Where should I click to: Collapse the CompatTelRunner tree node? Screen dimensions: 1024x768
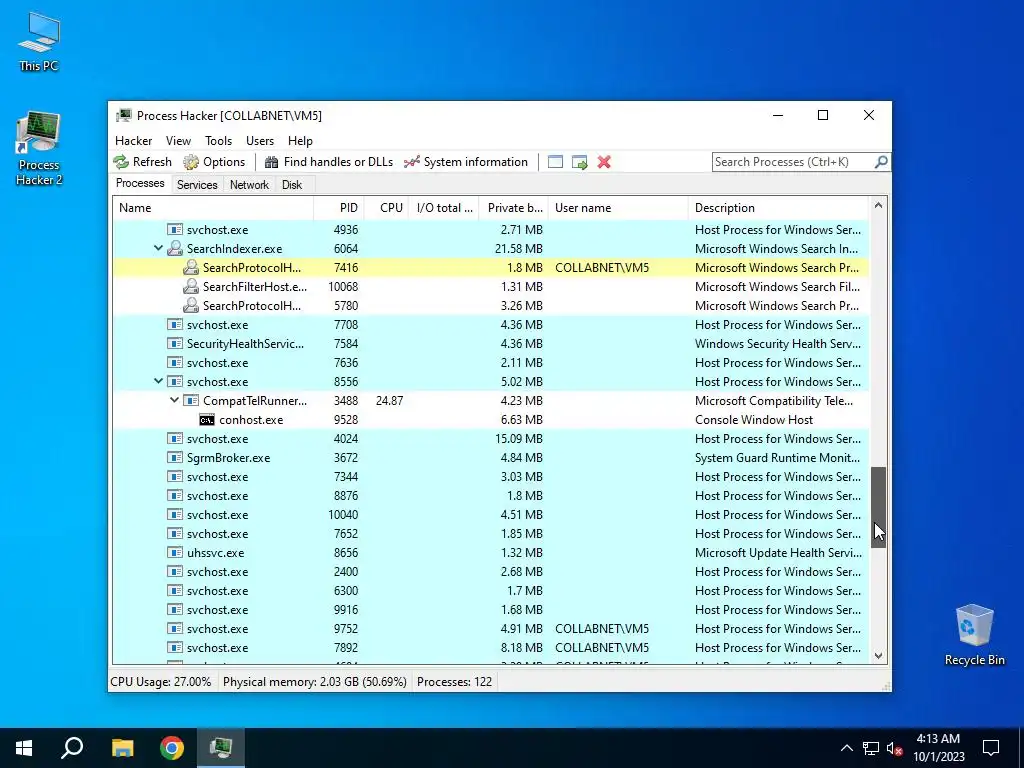174,400
